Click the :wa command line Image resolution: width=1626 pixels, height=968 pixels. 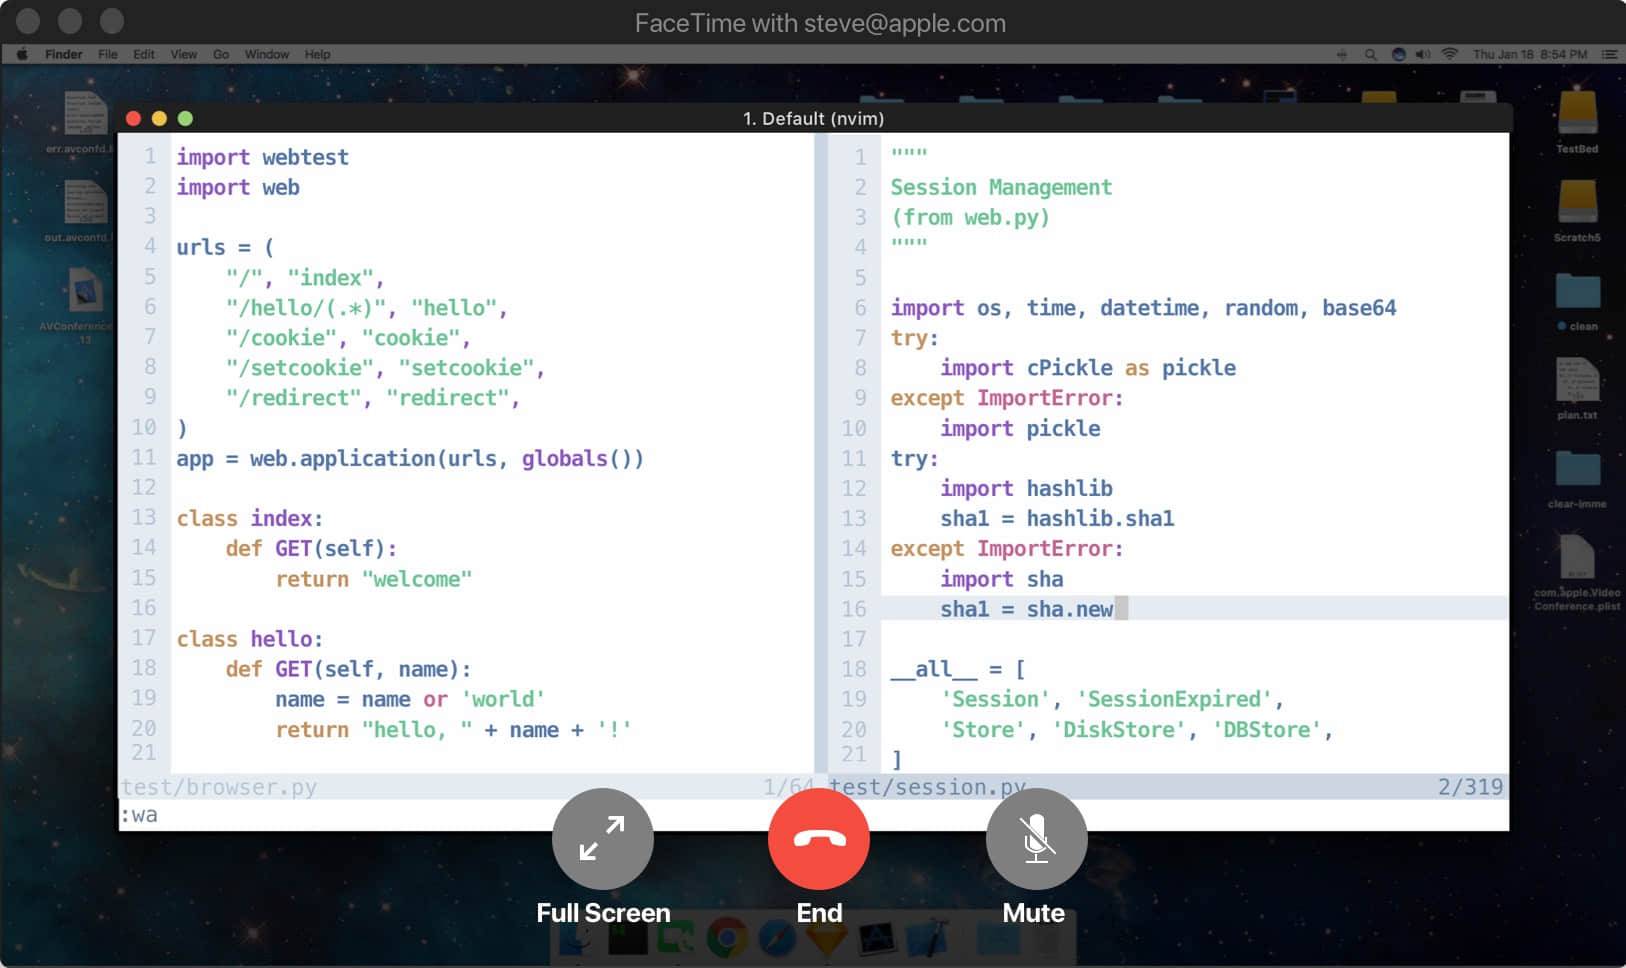(139, 814)
